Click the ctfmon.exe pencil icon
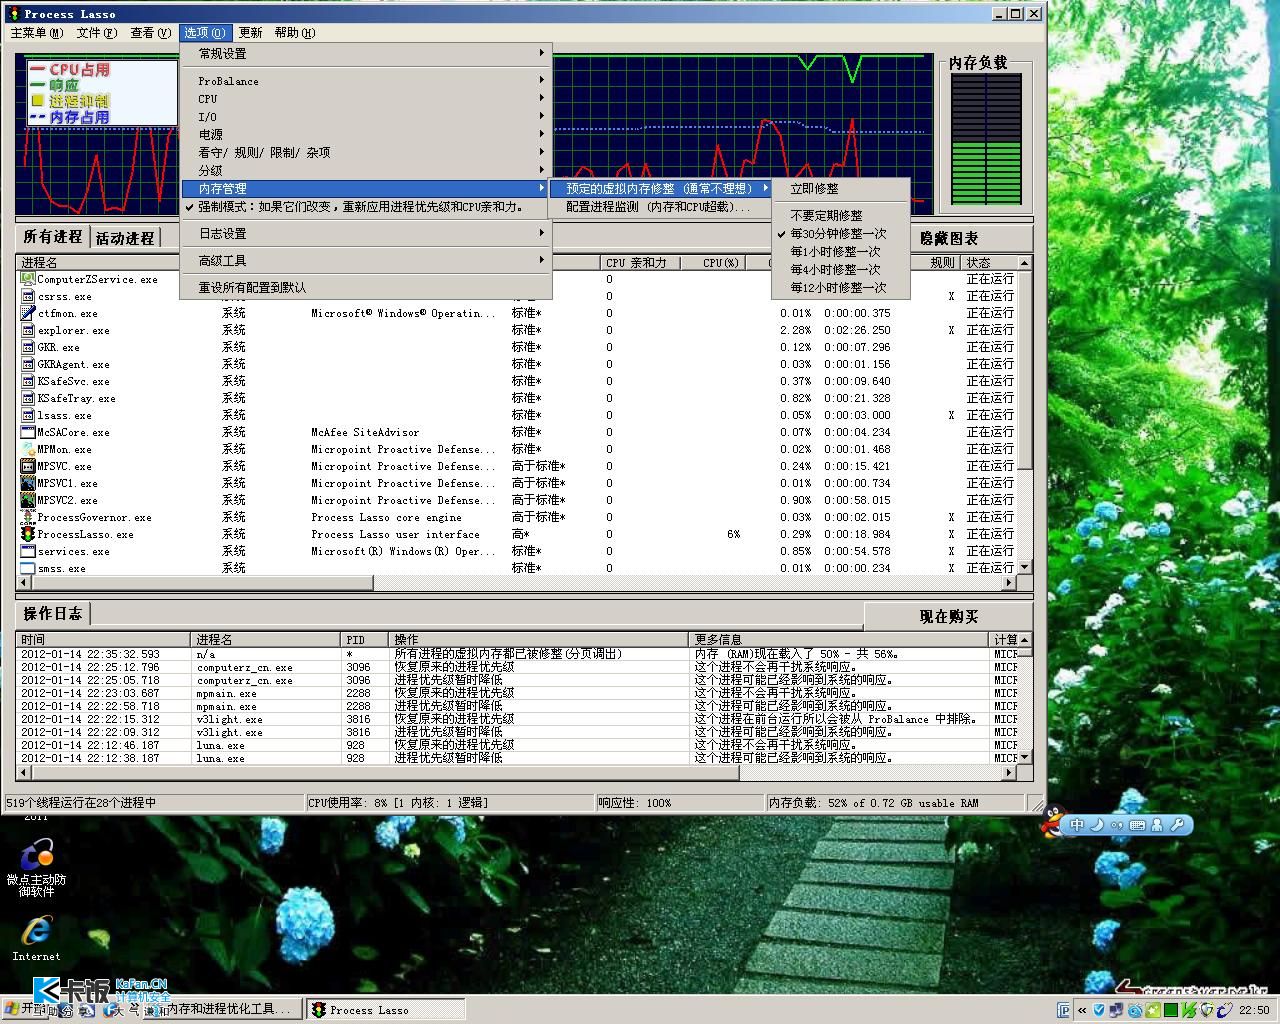The image size is (1280, 1024). (x=28, y=313)
